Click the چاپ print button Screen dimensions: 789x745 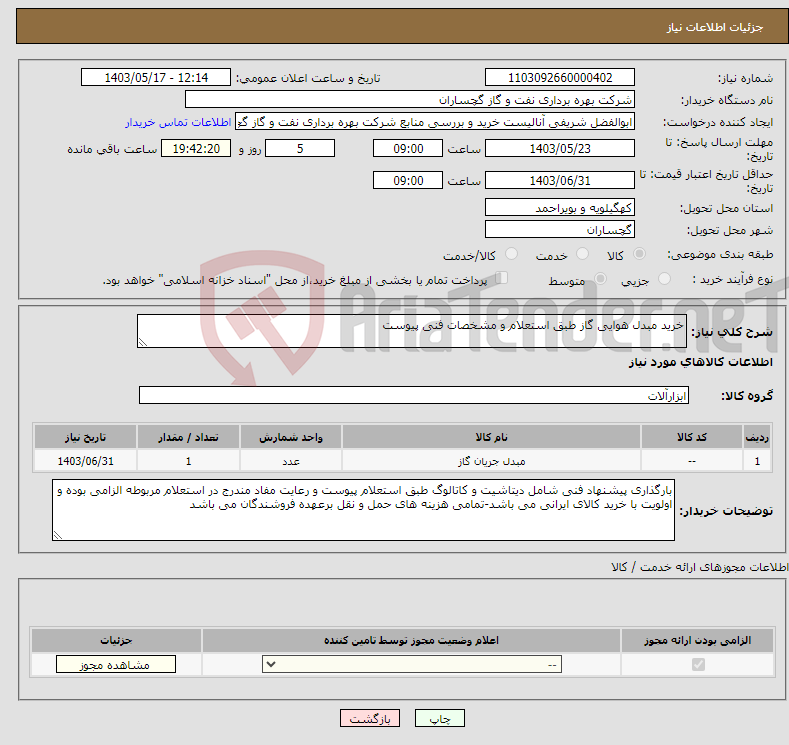tap(440, 718)
